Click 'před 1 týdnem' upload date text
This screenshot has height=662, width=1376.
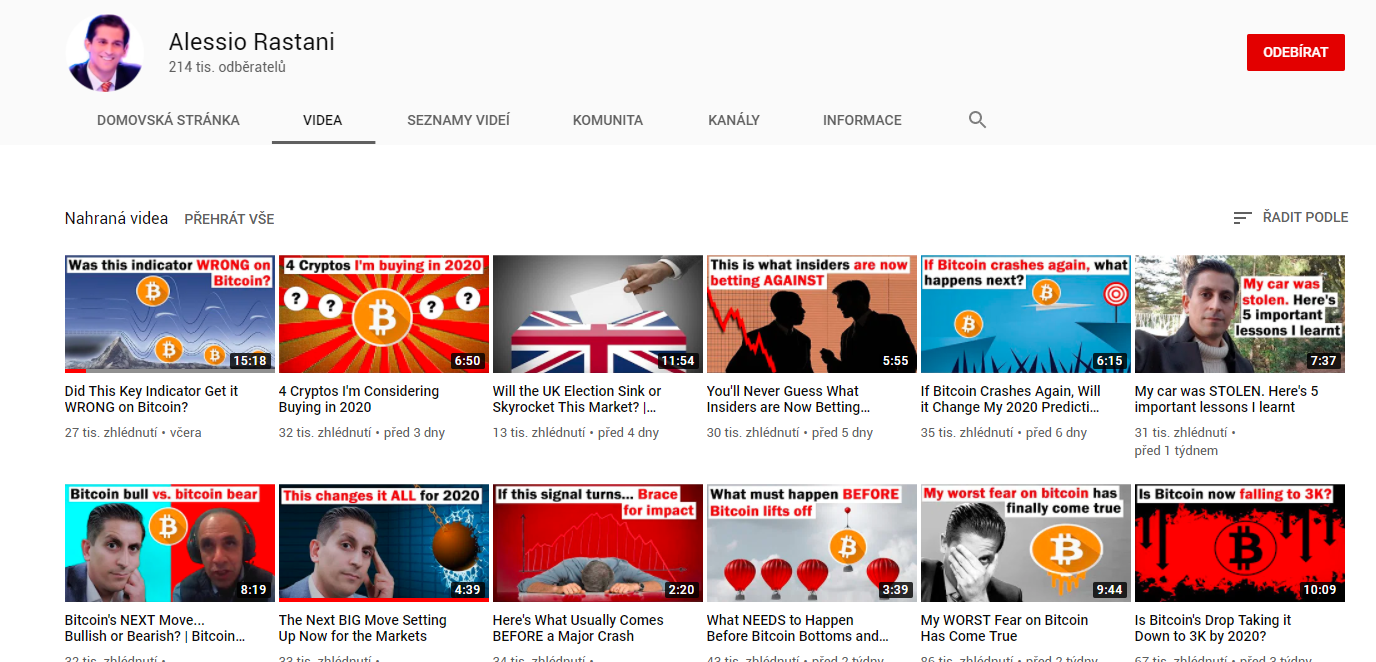point(1177,451)
